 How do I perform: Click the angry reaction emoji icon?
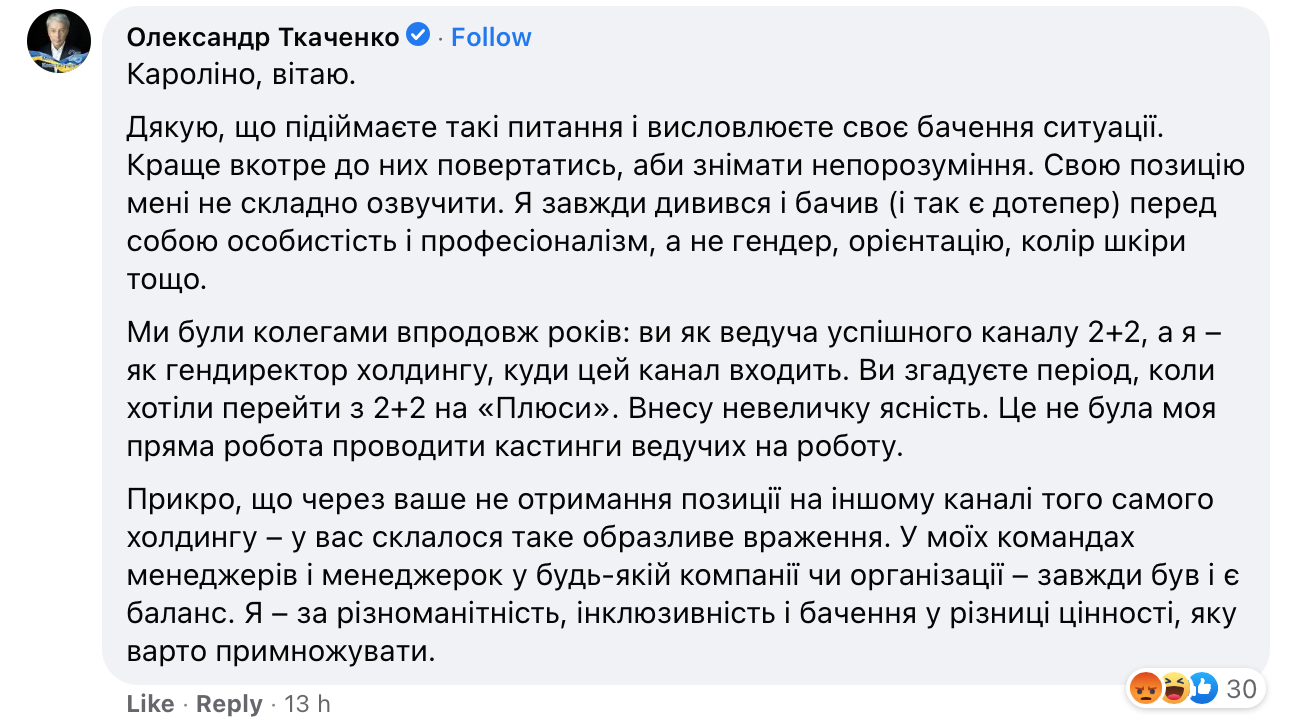(1144, 688)
